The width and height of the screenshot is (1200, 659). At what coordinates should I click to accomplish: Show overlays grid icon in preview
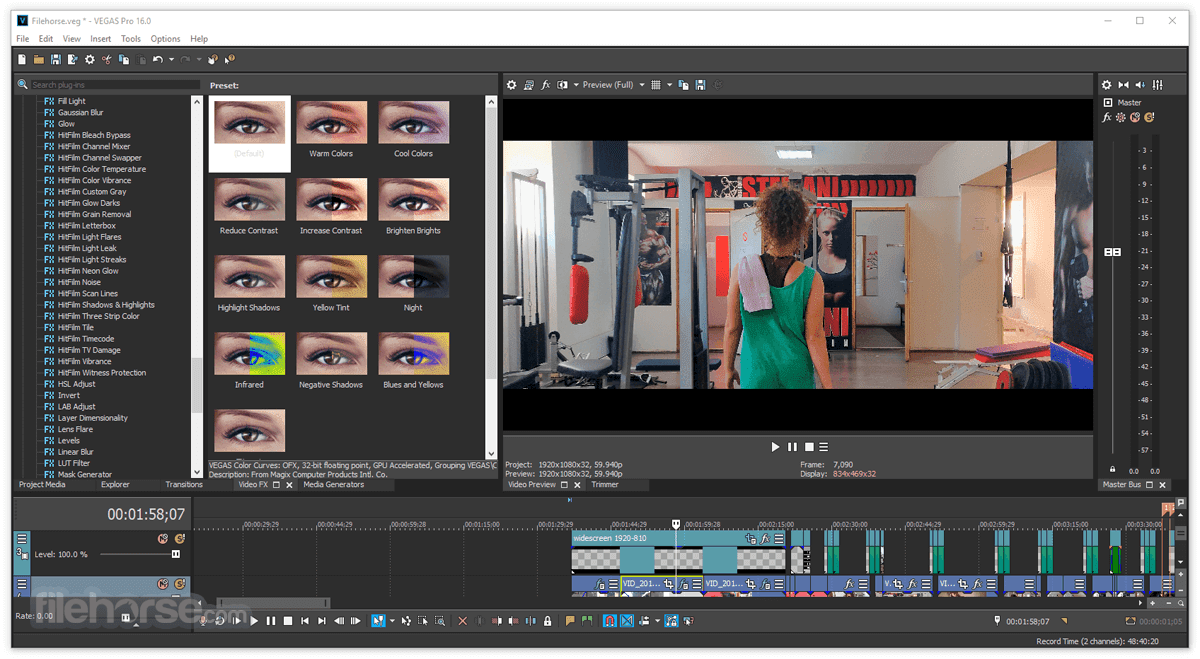point(656,85)
